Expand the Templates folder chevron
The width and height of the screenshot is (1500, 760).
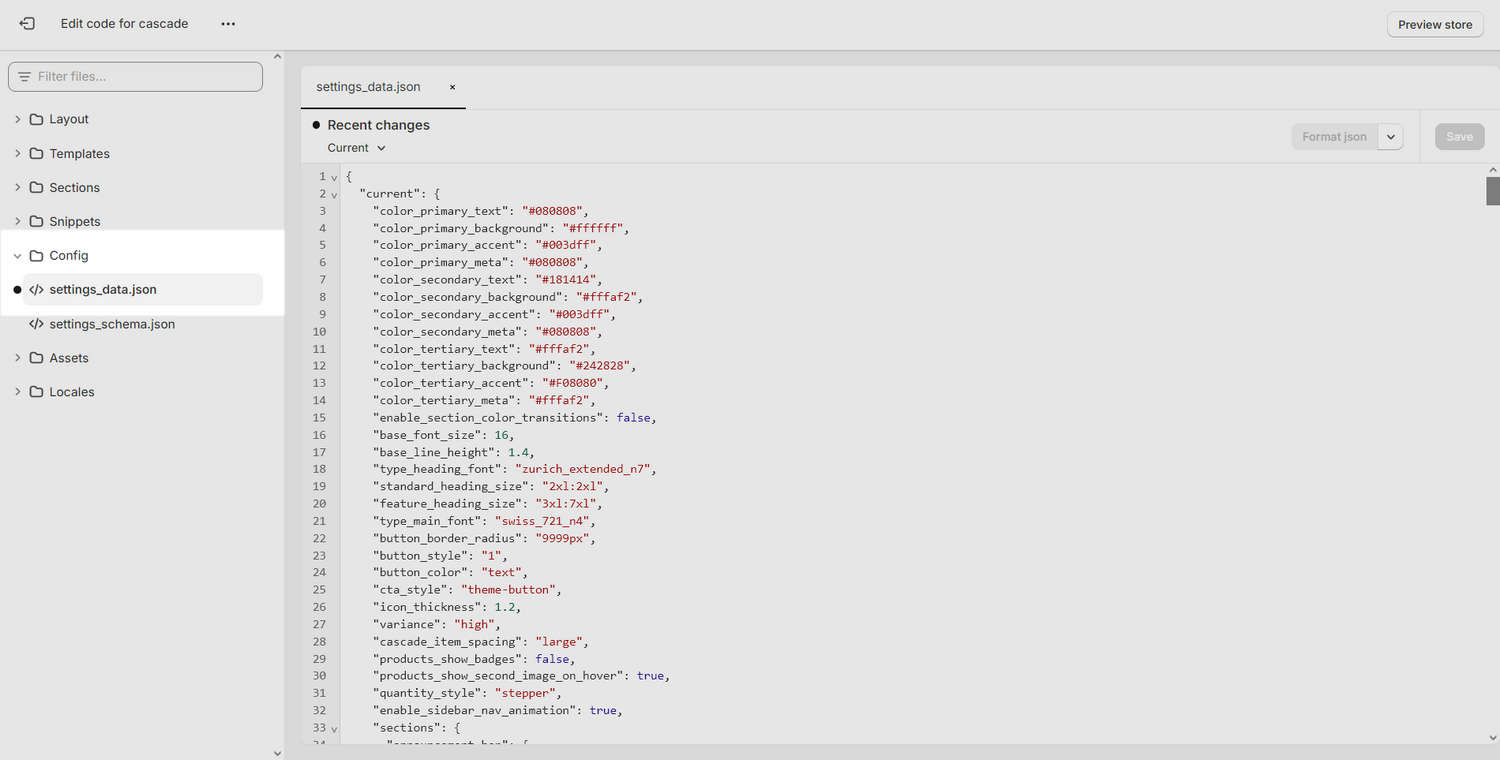click(x=17, y=153)
